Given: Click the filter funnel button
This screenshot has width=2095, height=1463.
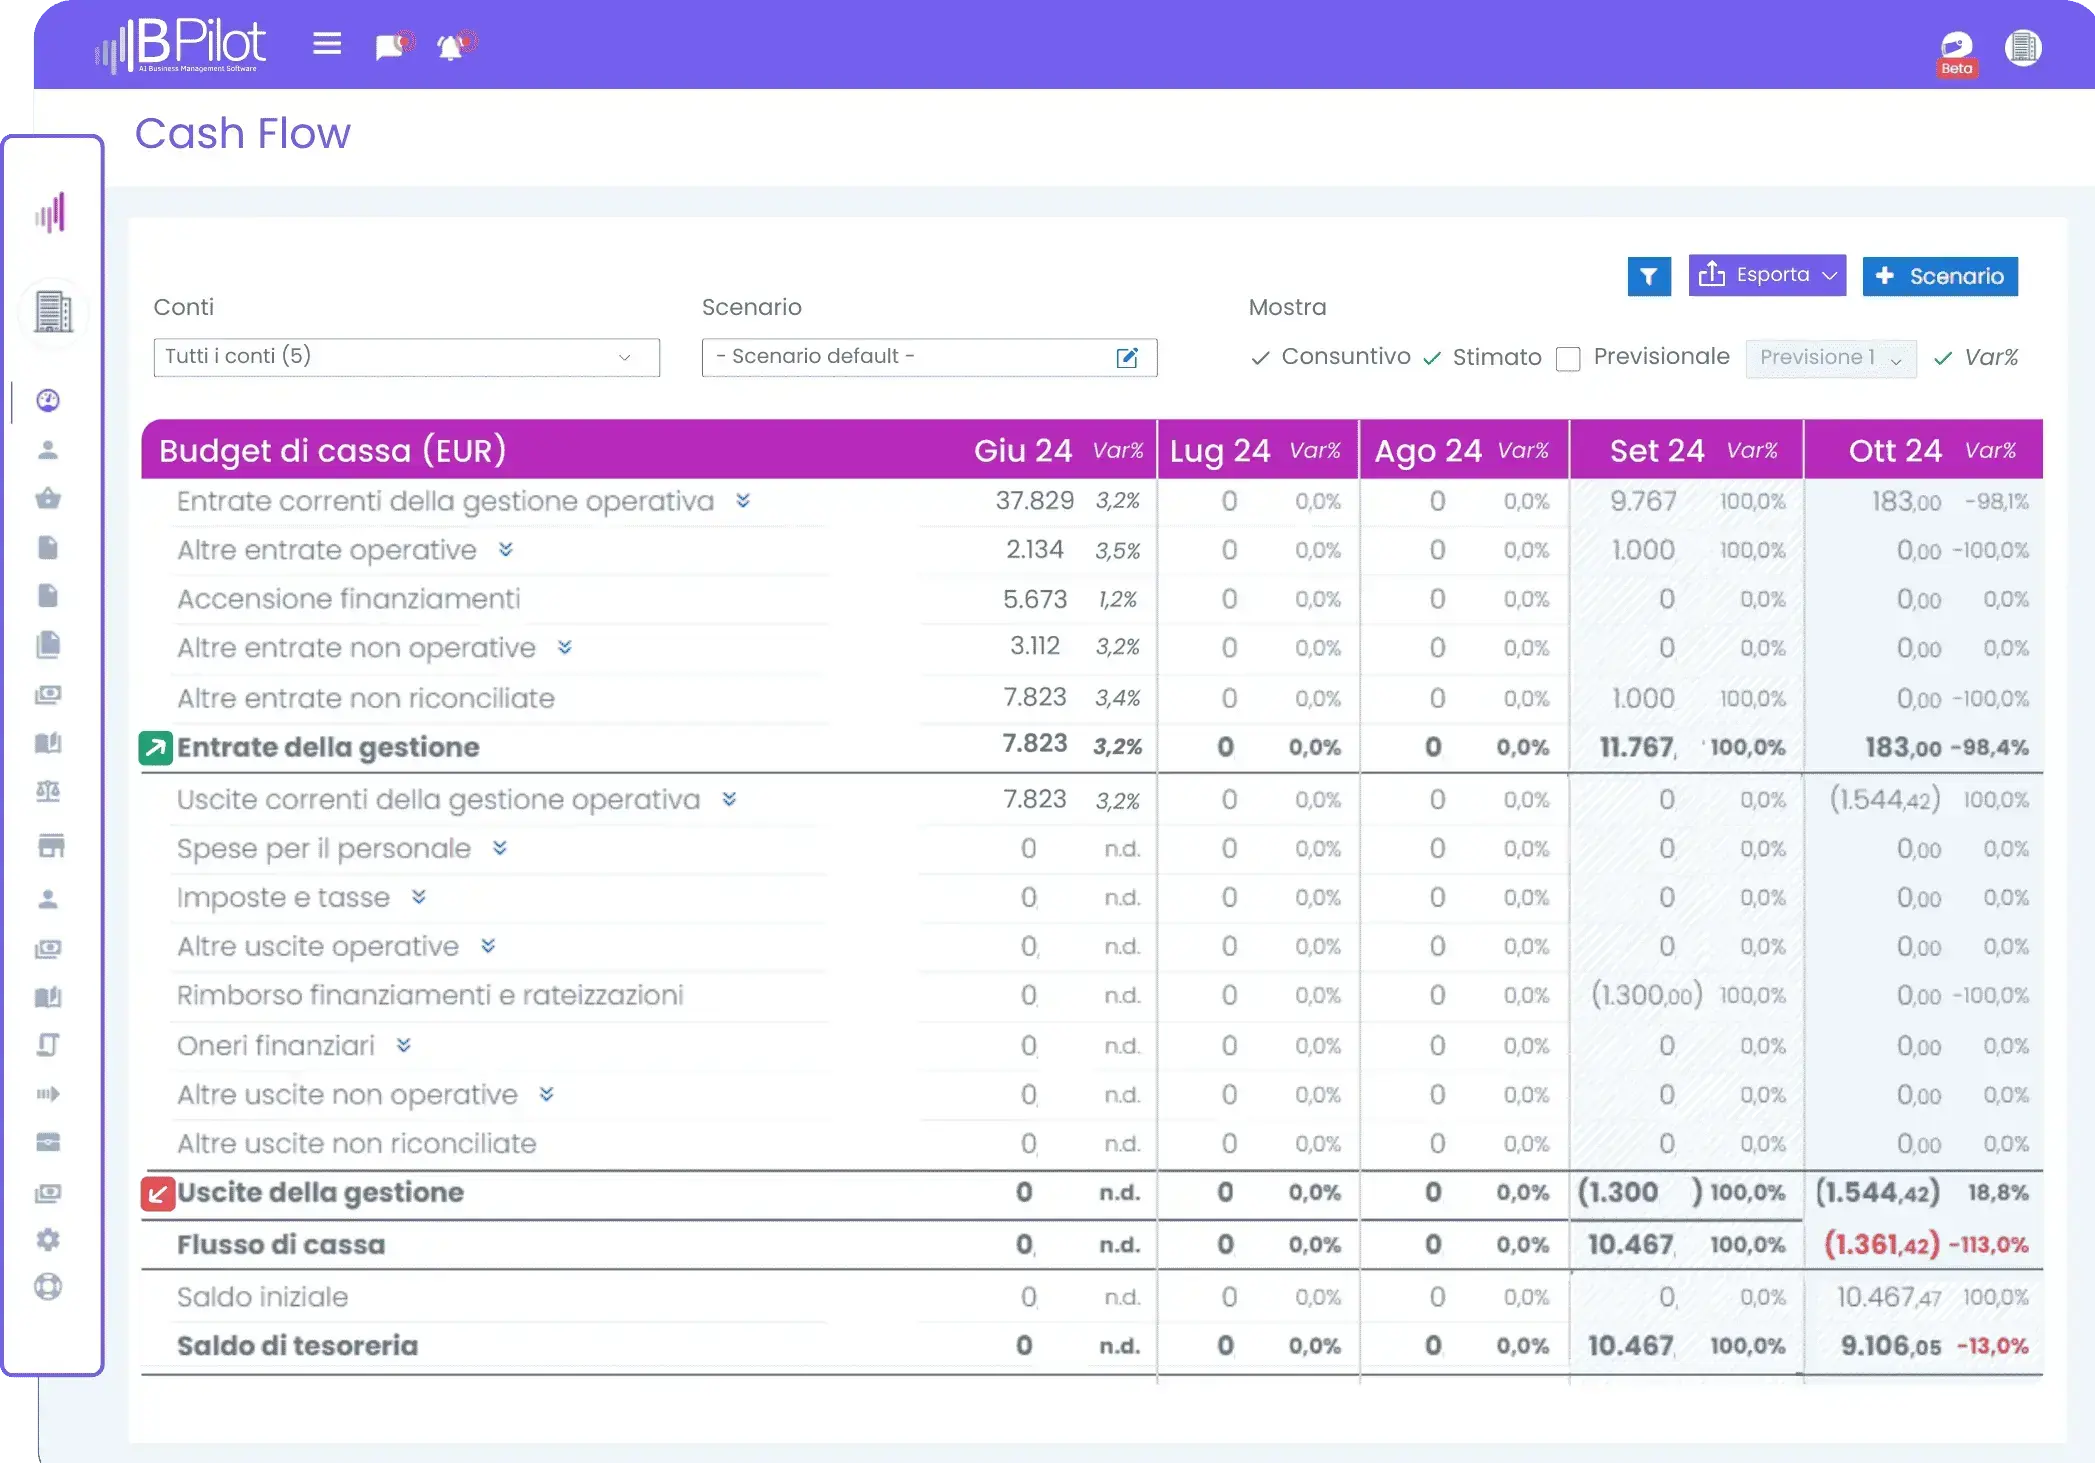Looking at the screenshot, I should (x=1649, y=276).
